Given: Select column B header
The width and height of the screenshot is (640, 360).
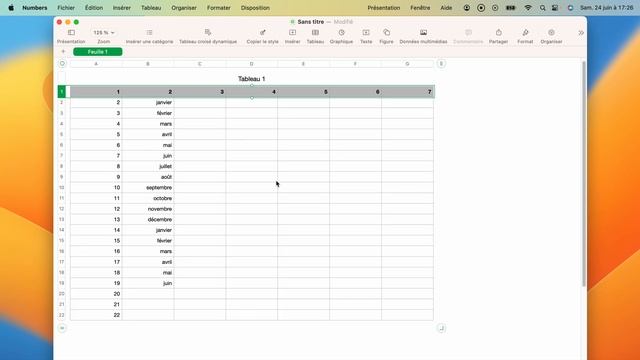Looking at the screenshot, I should pos(148,64).
